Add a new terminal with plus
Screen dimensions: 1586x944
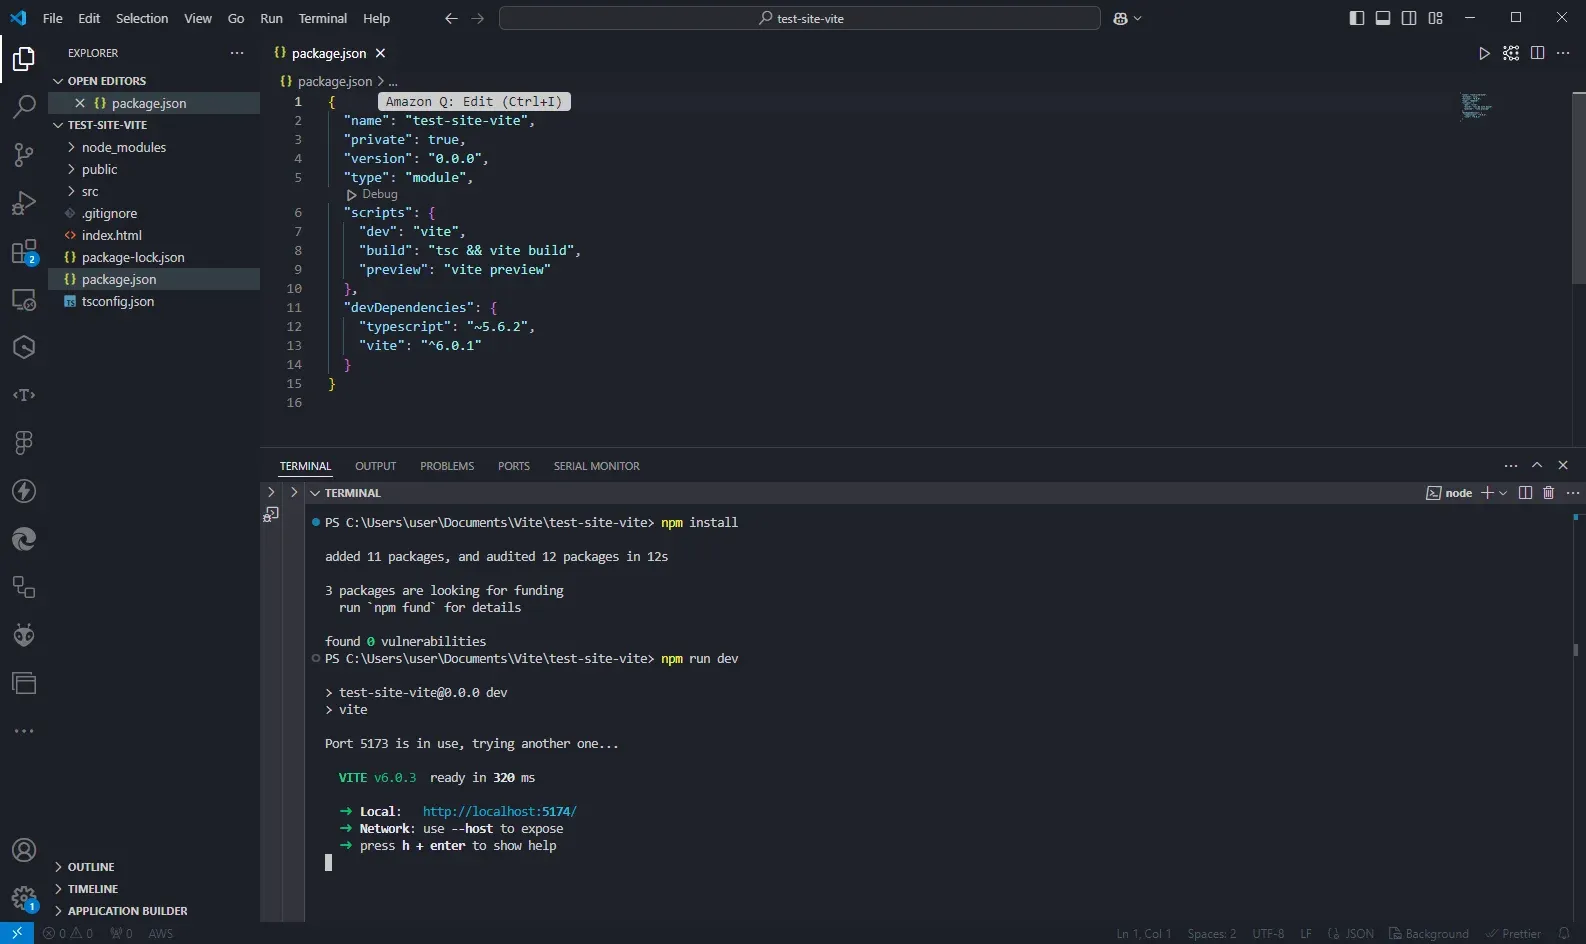click(x=1487, y=493)
